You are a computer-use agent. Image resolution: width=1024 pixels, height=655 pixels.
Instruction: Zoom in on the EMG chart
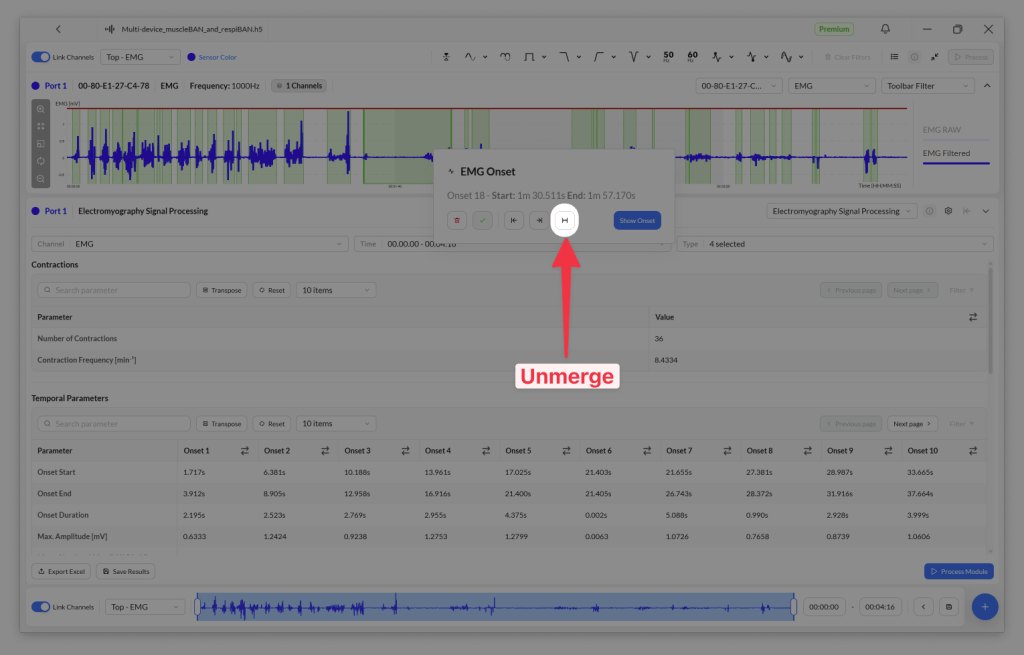click(40, 109)
